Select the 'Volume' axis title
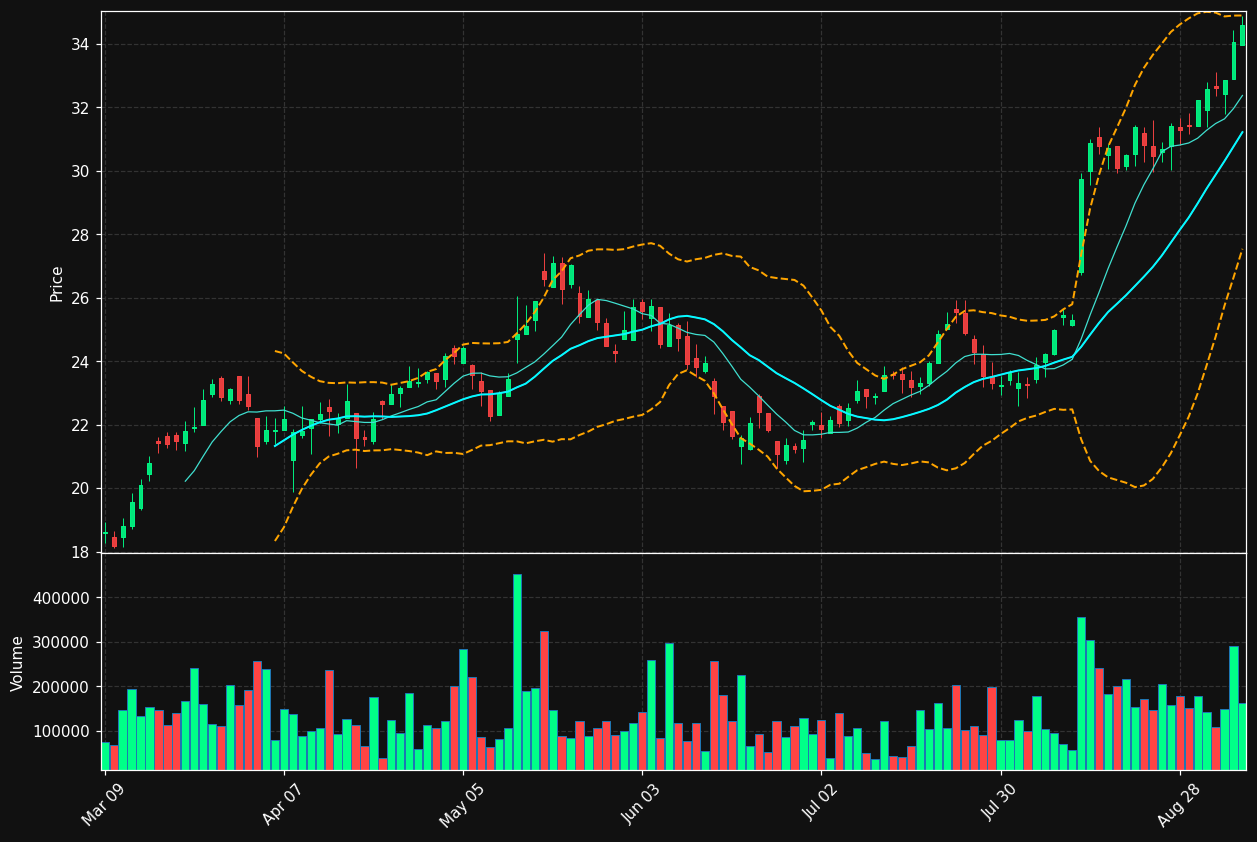1257x842 pixels. [x=18, y=662]
